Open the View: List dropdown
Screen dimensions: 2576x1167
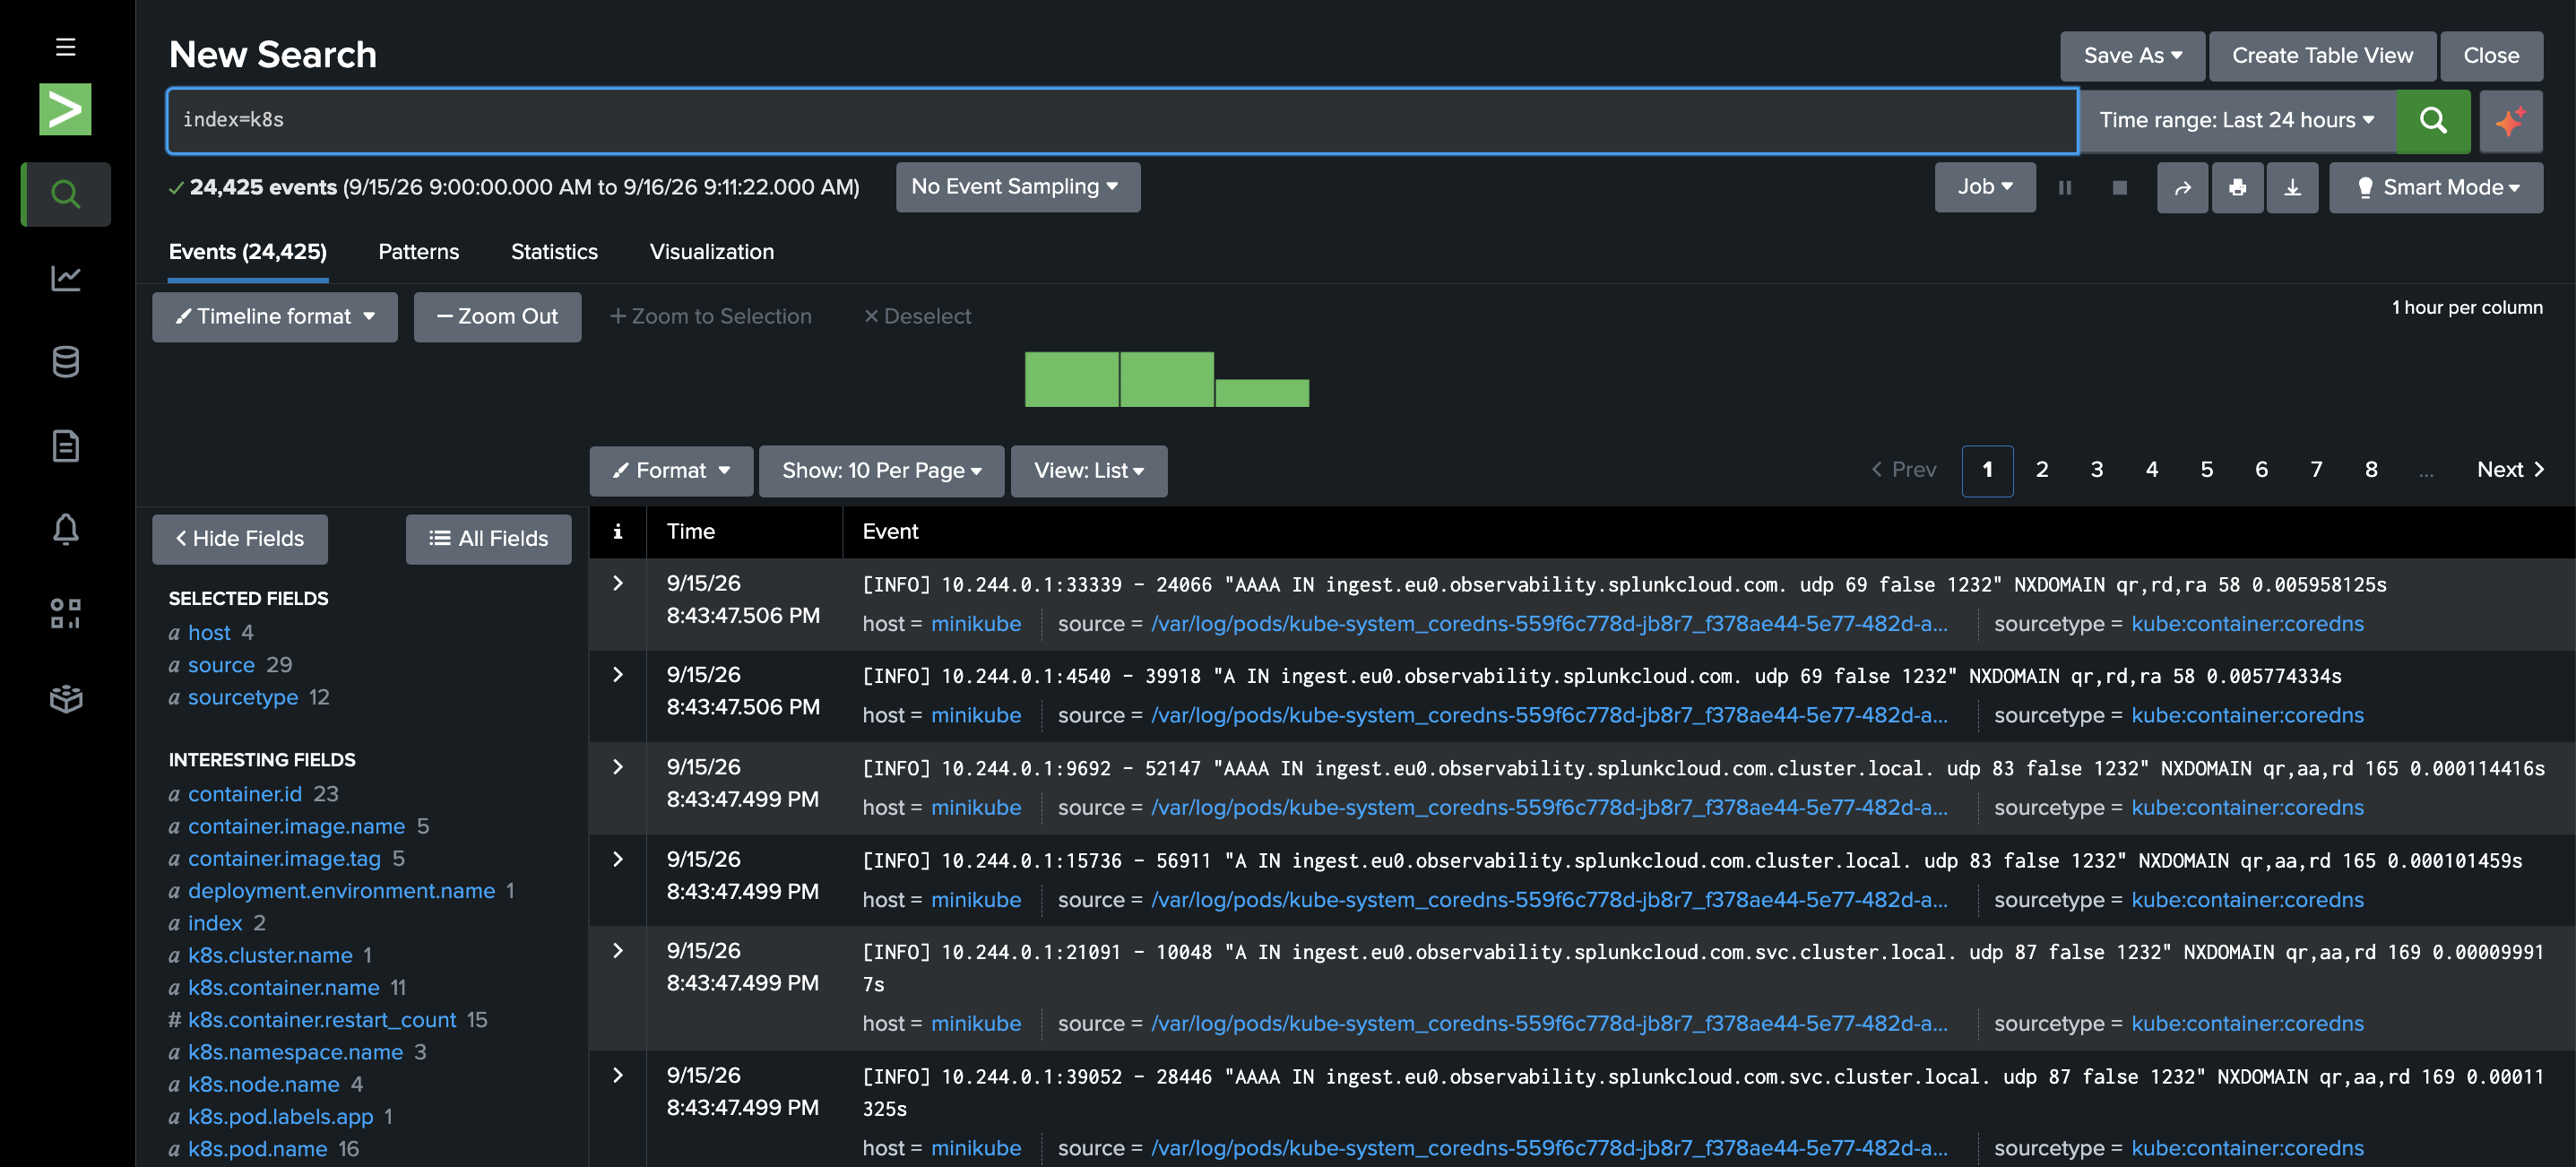coord(1088,470)
